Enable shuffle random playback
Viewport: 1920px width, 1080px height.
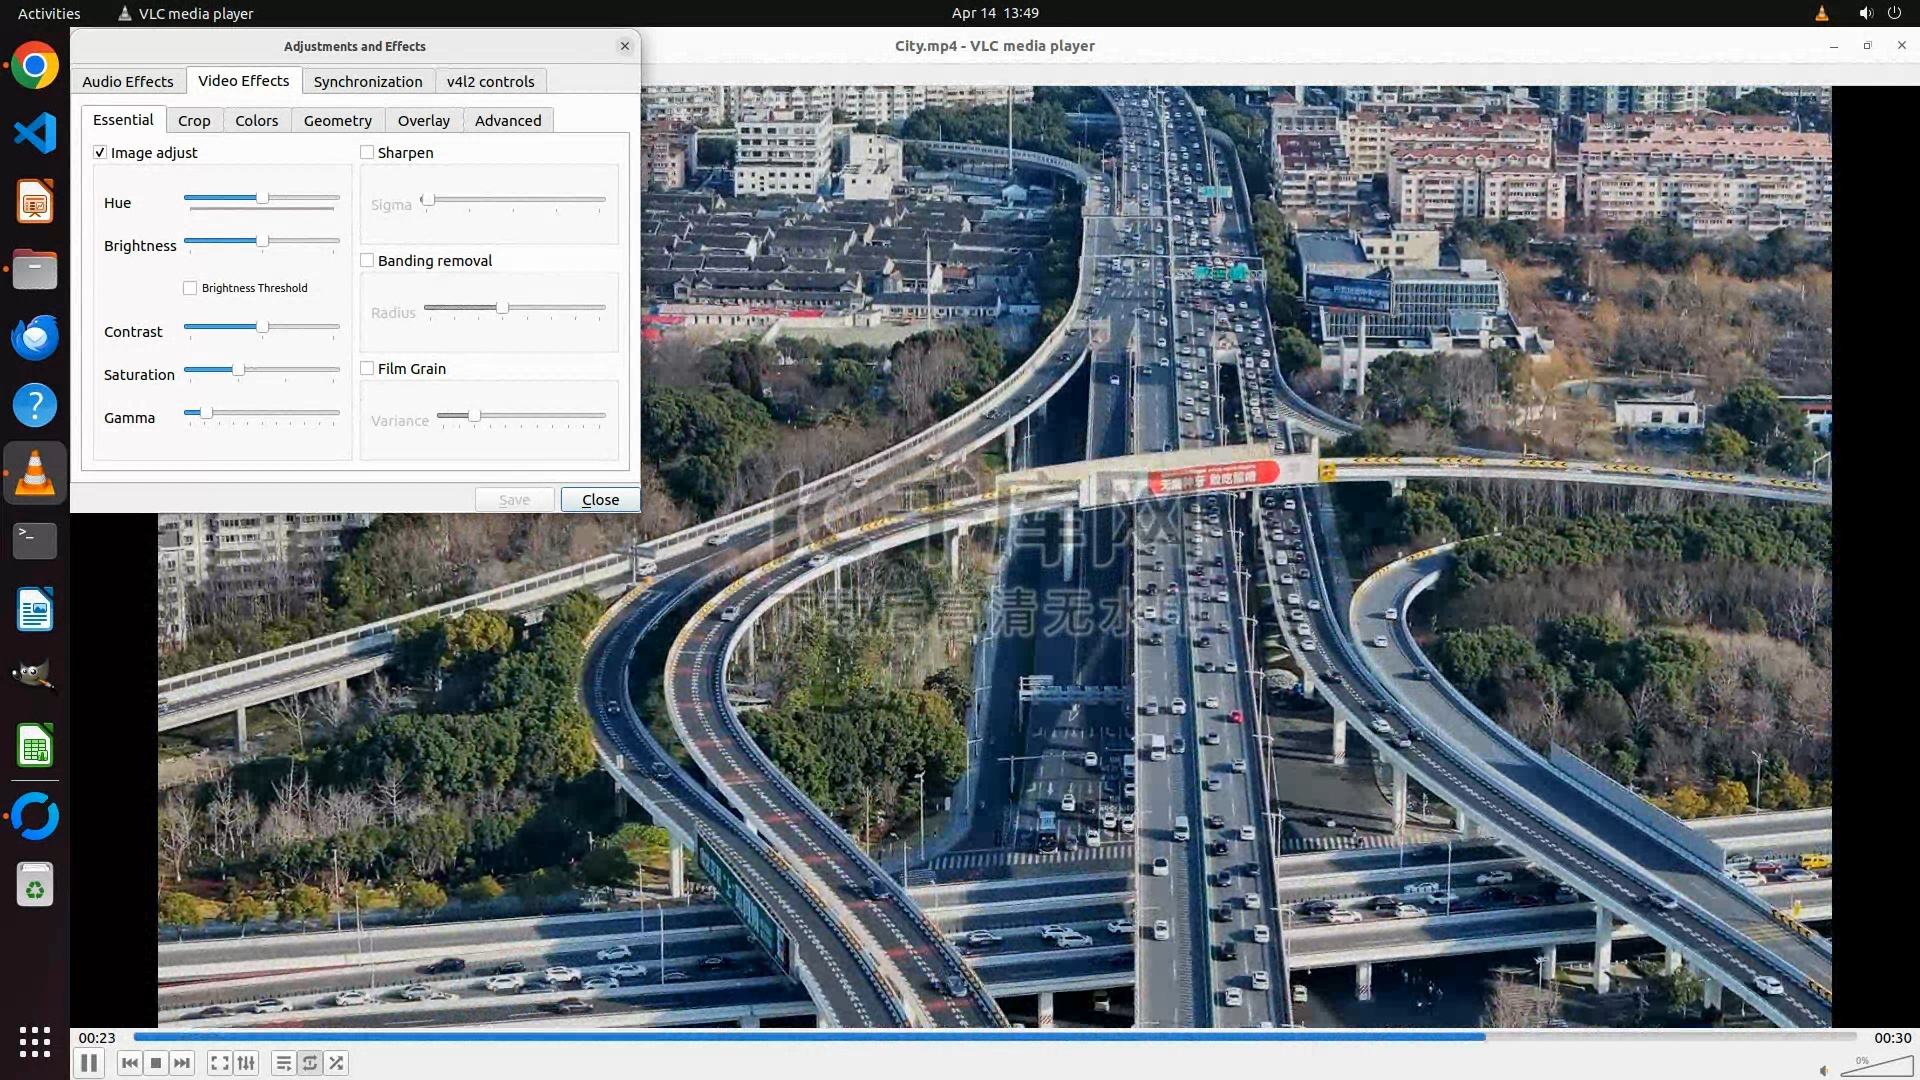pyautogui.click(x=337, y=1063)
